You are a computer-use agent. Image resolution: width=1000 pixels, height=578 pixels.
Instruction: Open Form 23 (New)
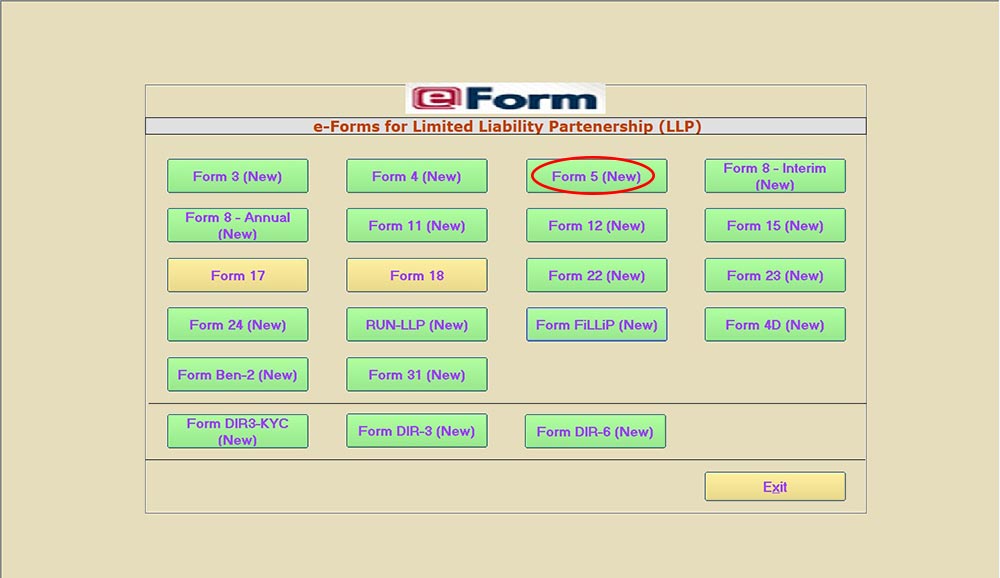[775, 275]
